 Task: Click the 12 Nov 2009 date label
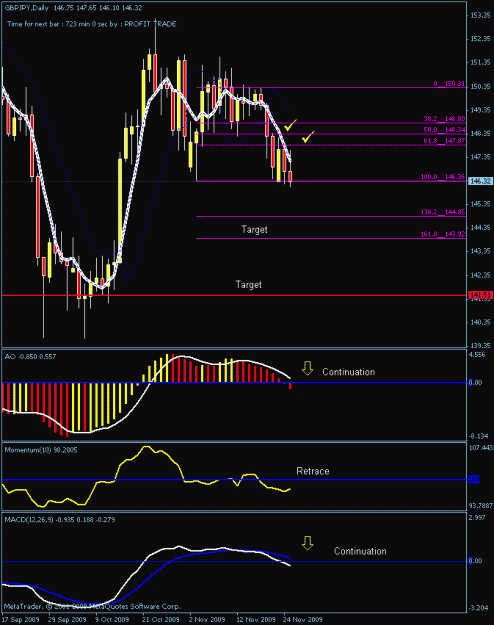[x=256, y=619]
